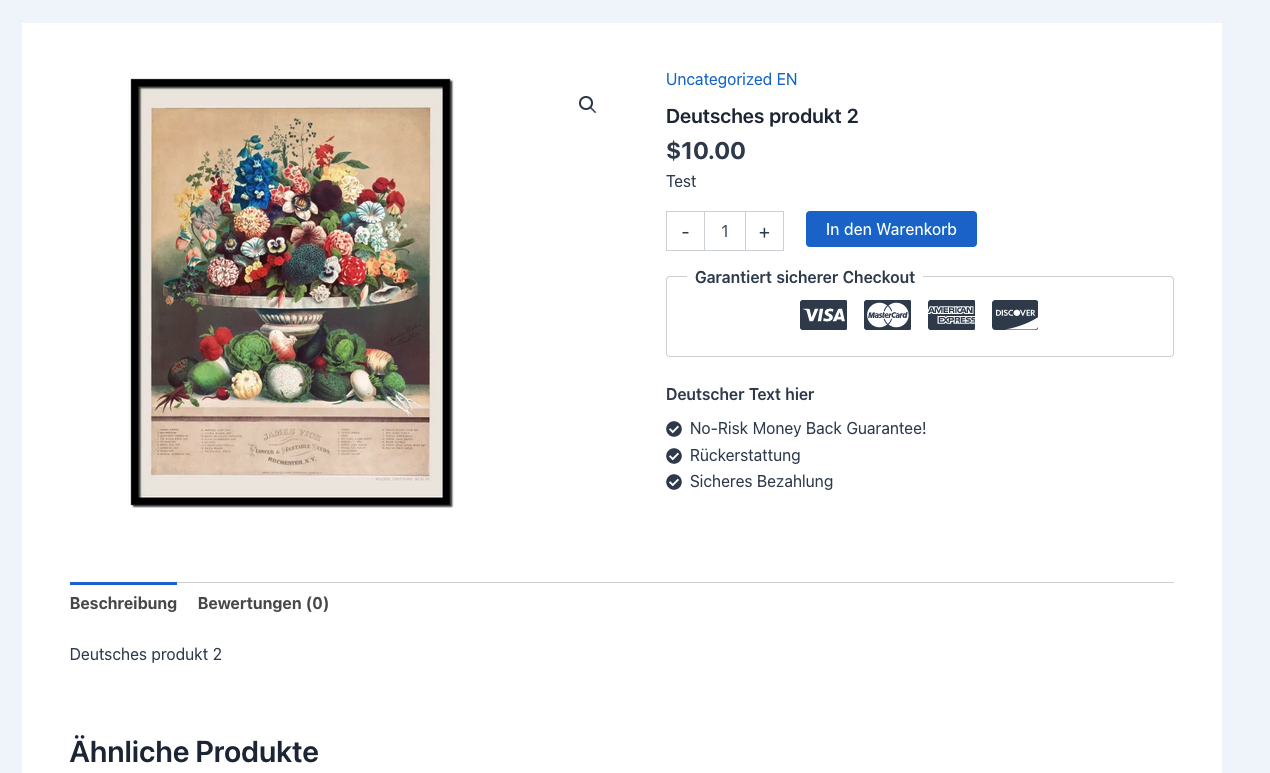The height and width of the screenshot is (773, 1270).
Task: Click check icon beside Rückerstattung
Action: (x=674, y=456)
